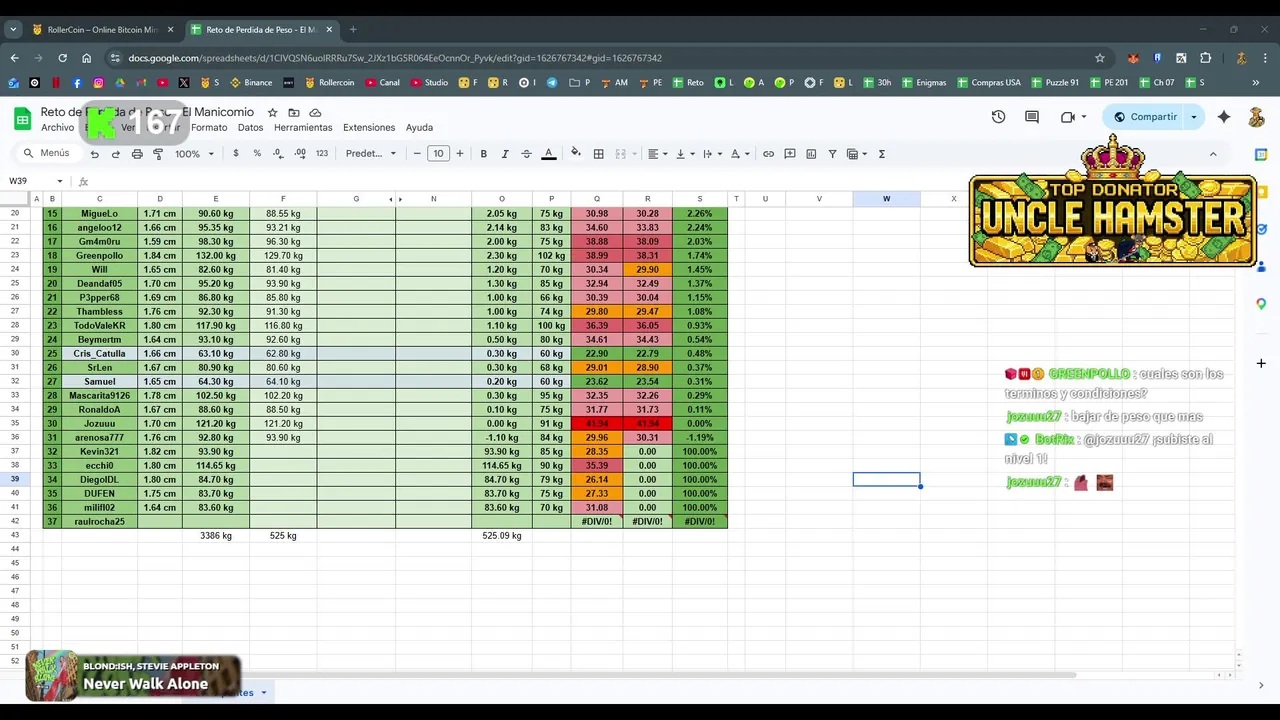Increase the font size

(460, 154)
